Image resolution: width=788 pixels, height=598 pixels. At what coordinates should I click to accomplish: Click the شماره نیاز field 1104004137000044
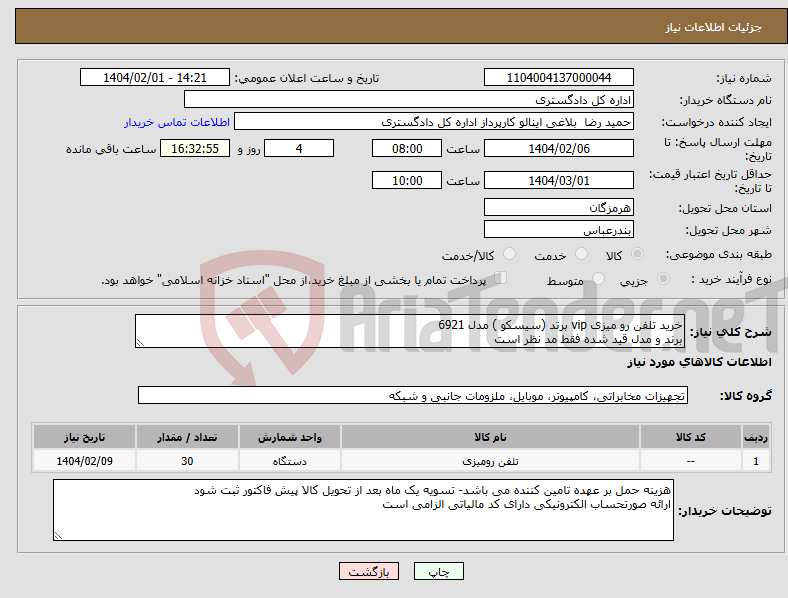pos(558,77)
